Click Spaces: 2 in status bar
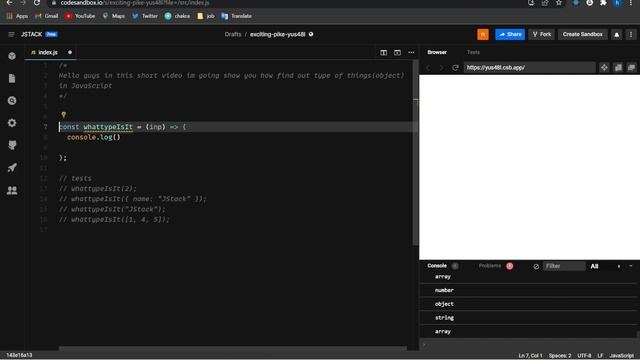Screen dimensions: 640x360 pos(560,356)
